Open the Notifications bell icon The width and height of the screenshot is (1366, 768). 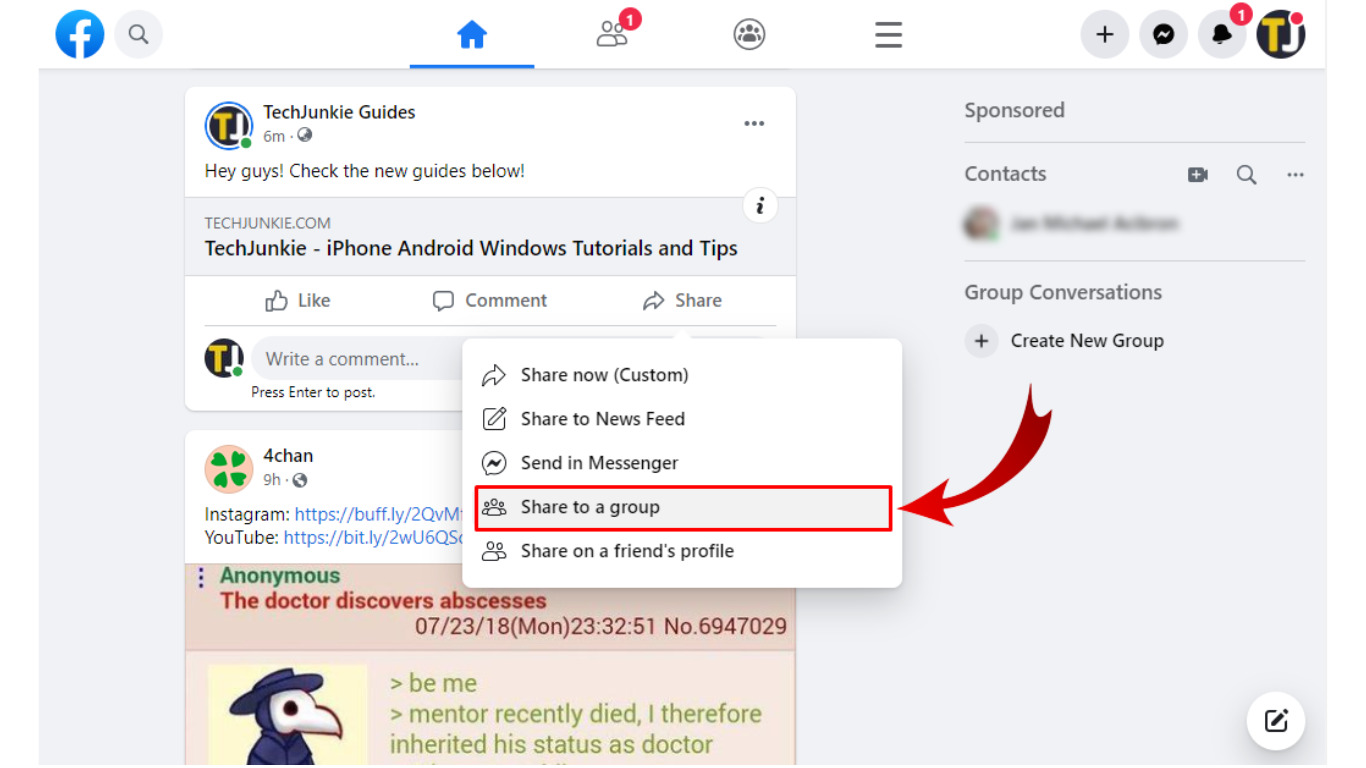[1223, 35]
